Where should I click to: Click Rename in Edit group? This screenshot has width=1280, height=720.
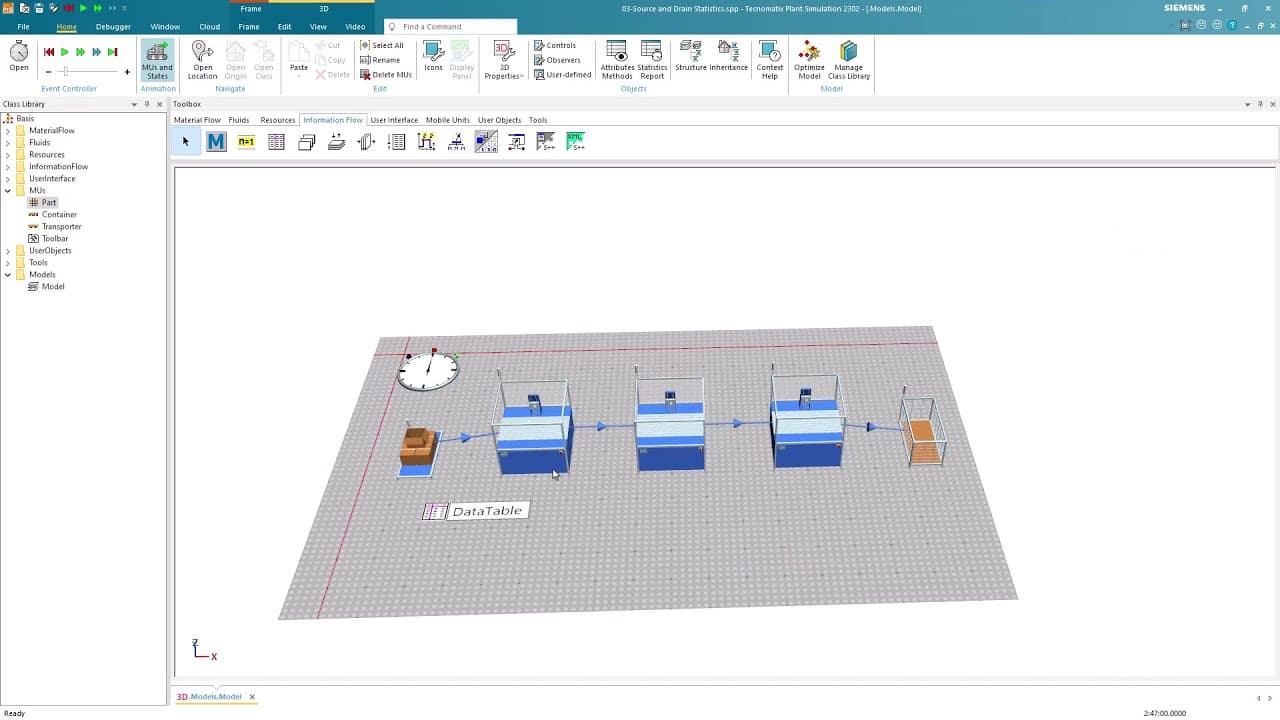pos(380,60)
